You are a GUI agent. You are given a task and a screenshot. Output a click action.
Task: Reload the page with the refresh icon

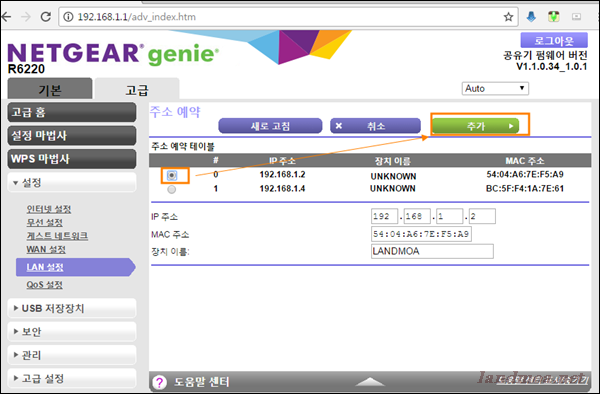tap(46, 17)
